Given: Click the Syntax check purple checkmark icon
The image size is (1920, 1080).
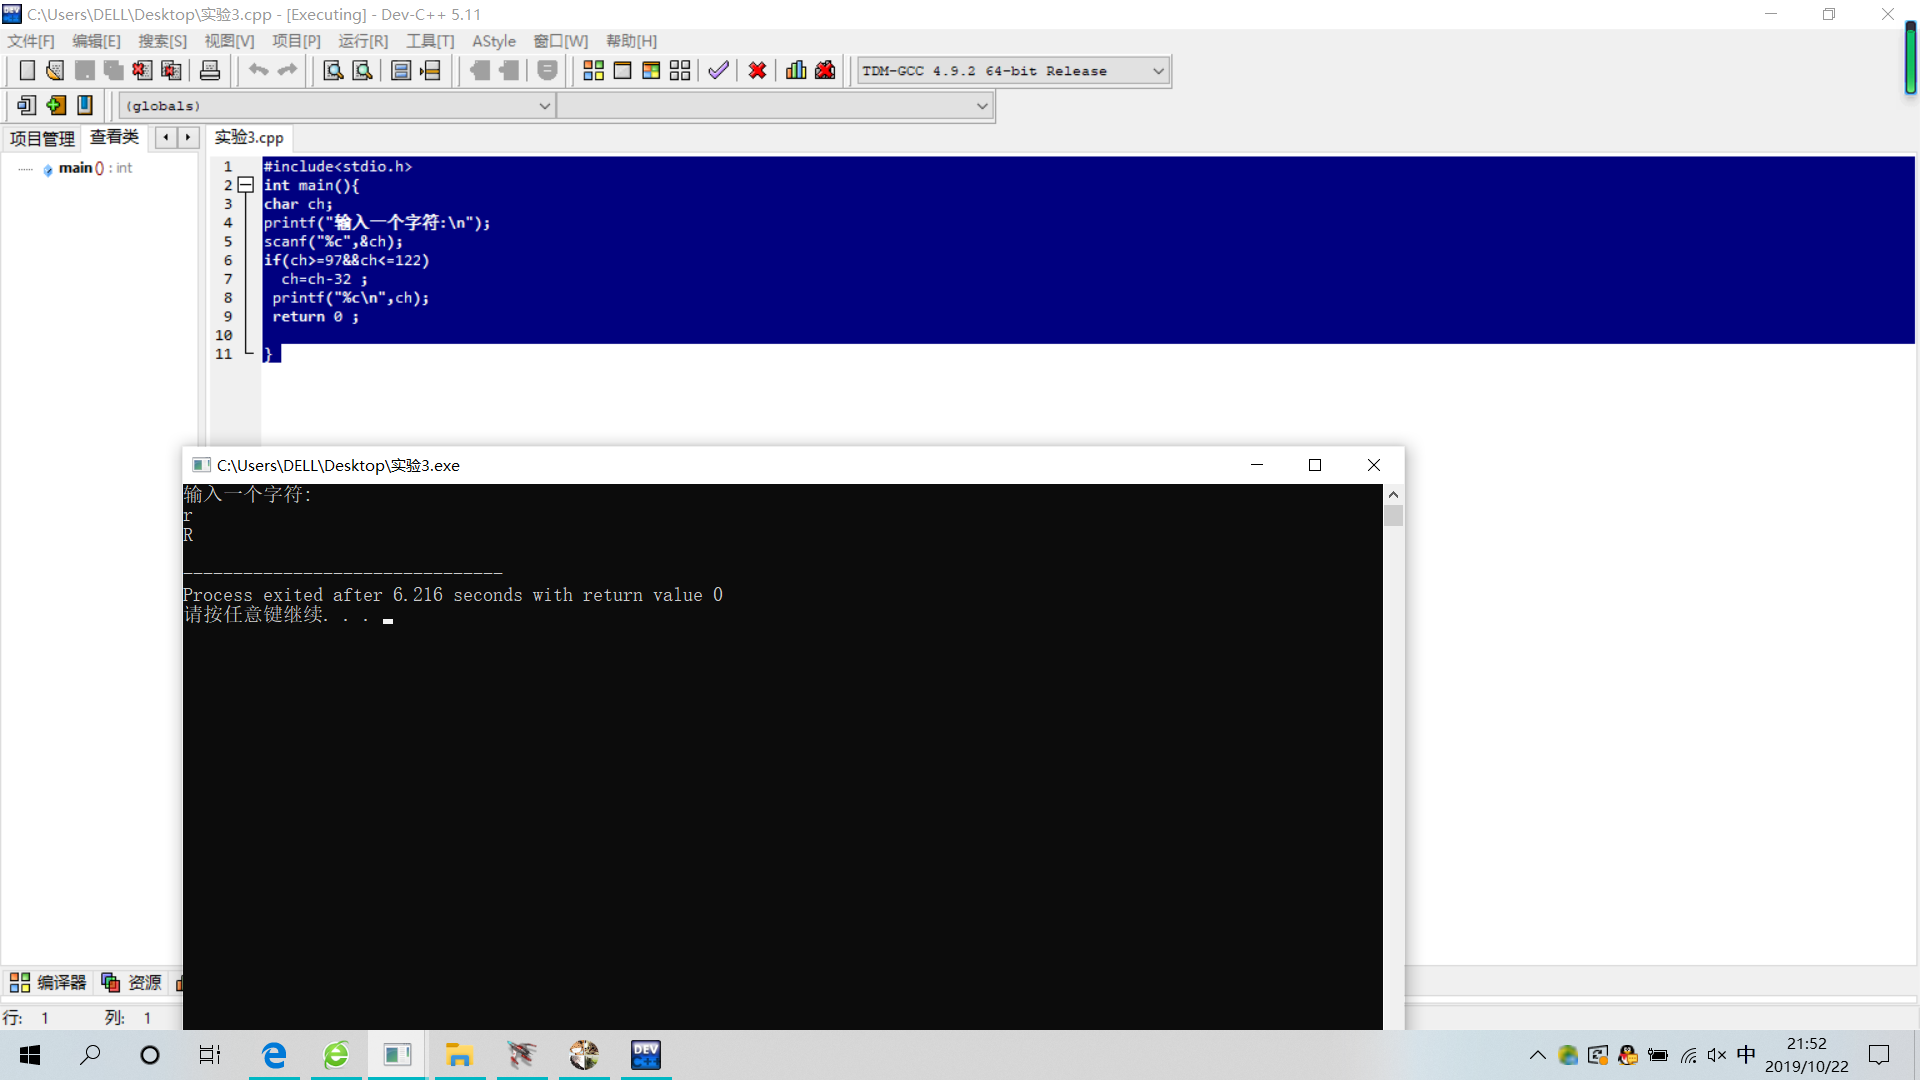Looking at the screenshot, I should click(x=718, y=71).
